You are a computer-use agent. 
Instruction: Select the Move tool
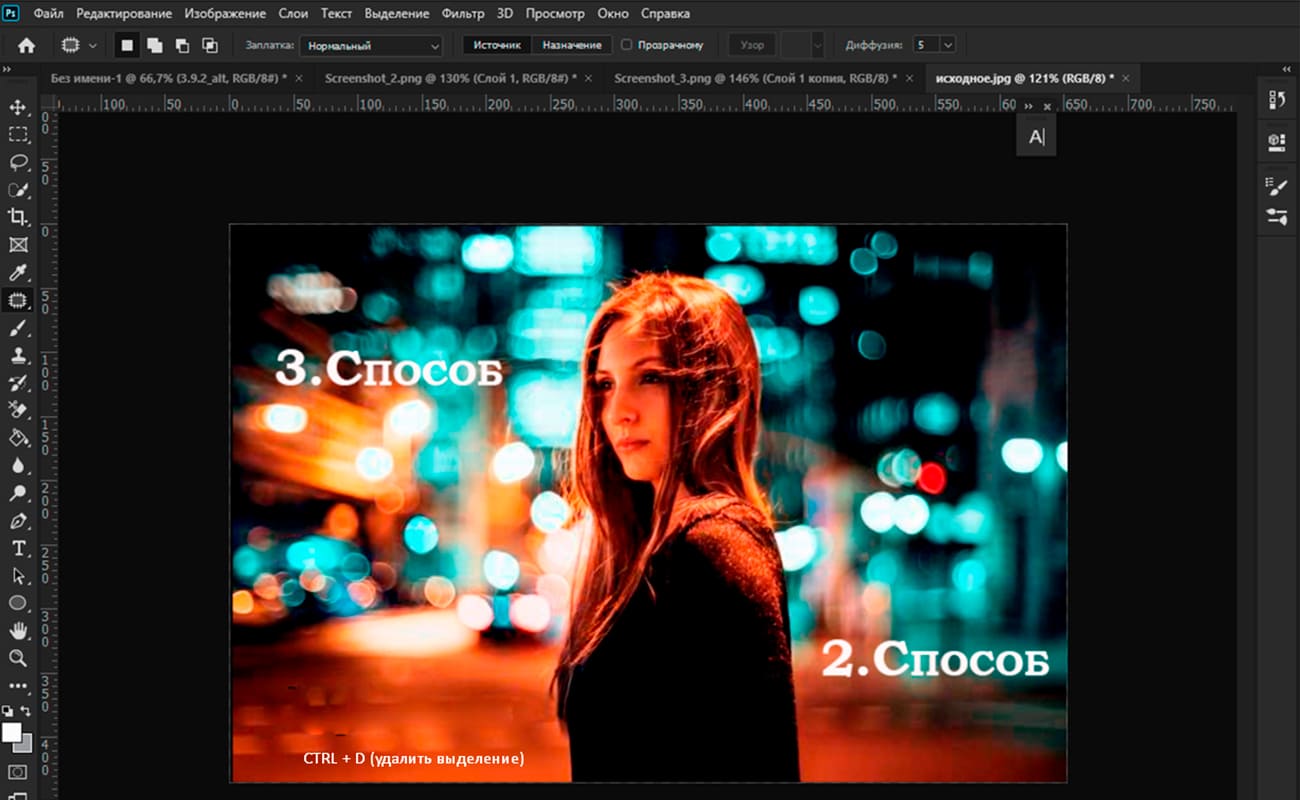pyautogui.click(x=18, y=107)
